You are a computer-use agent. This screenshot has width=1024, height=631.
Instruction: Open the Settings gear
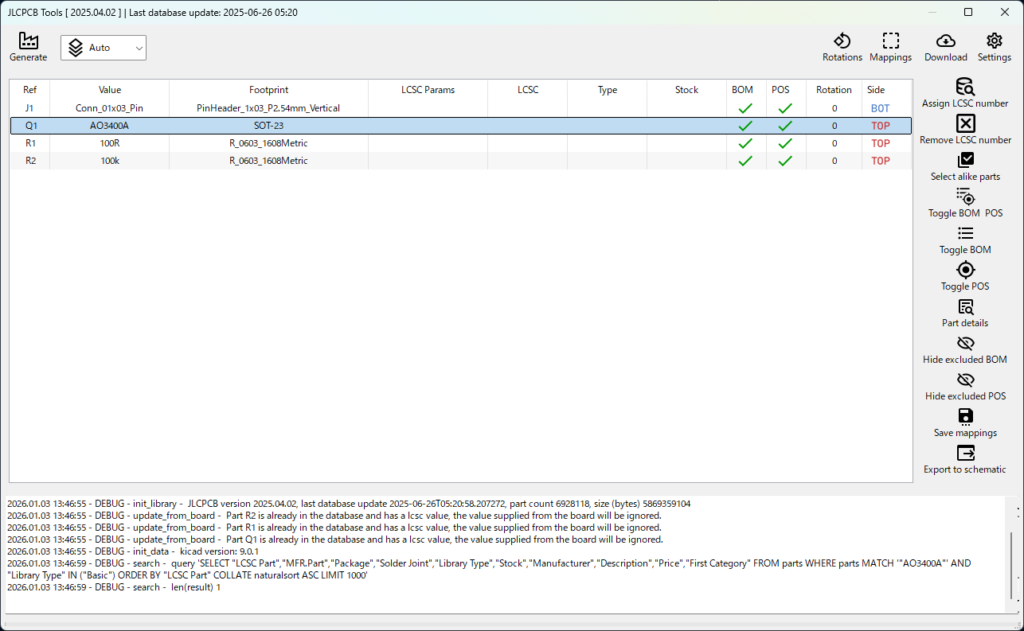[994, 42]
